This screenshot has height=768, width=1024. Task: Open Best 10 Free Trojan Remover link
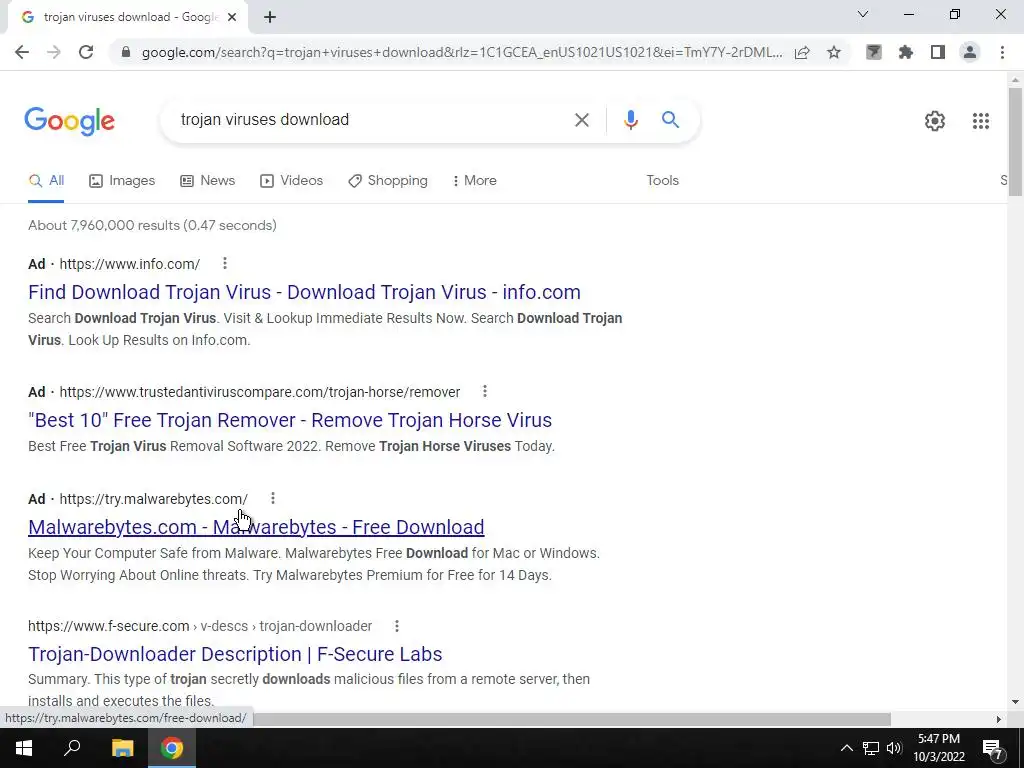290,420
